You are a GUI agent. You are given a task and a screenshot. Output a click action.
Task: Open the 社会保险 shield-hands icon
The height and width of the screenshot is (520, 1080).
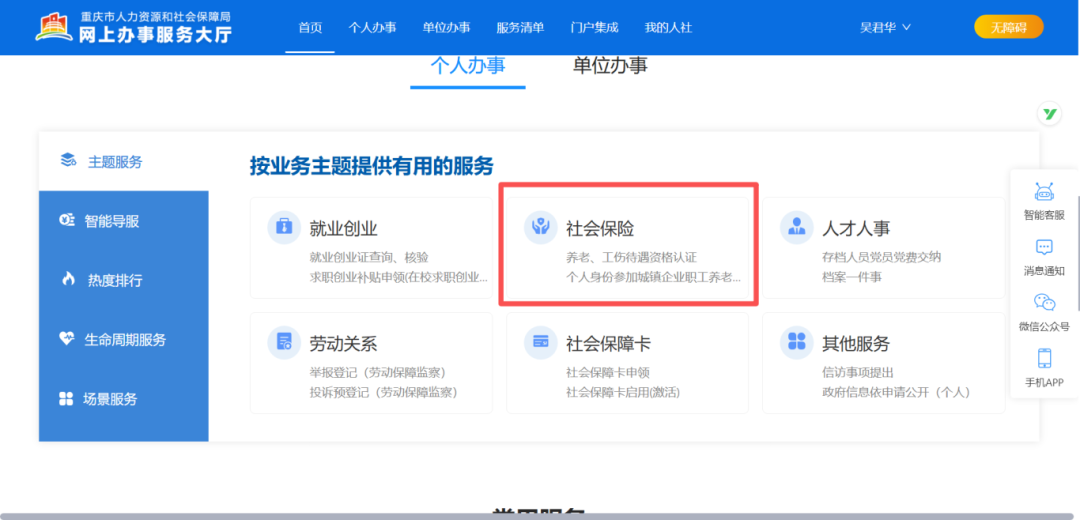(x=540, y=227)
